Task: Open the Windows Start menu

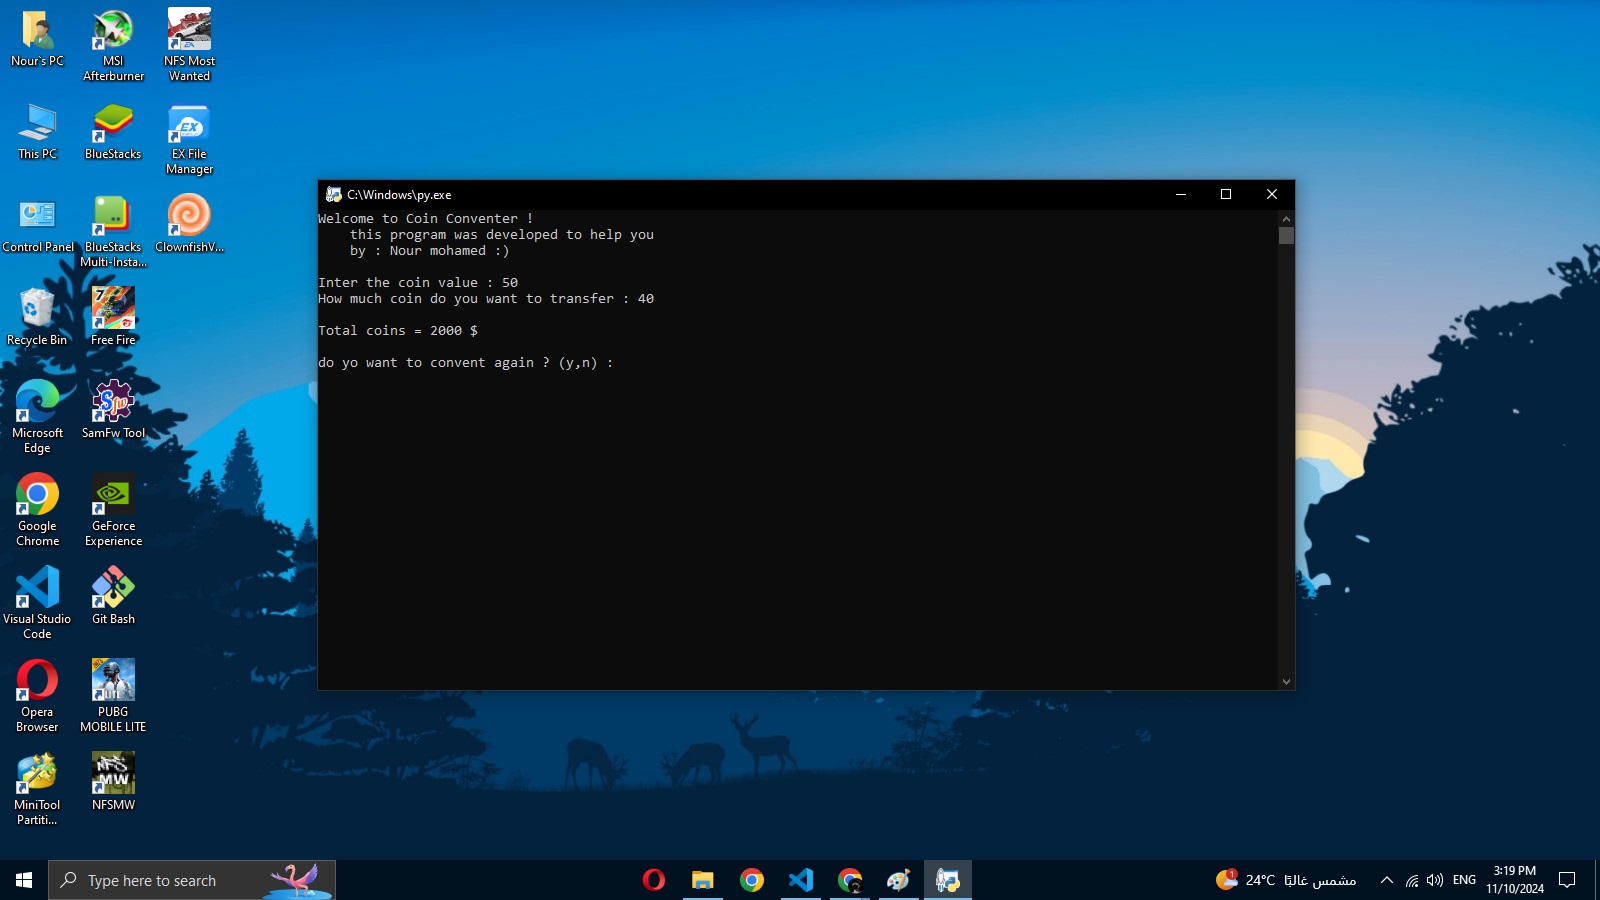Action: pos(24,880)
